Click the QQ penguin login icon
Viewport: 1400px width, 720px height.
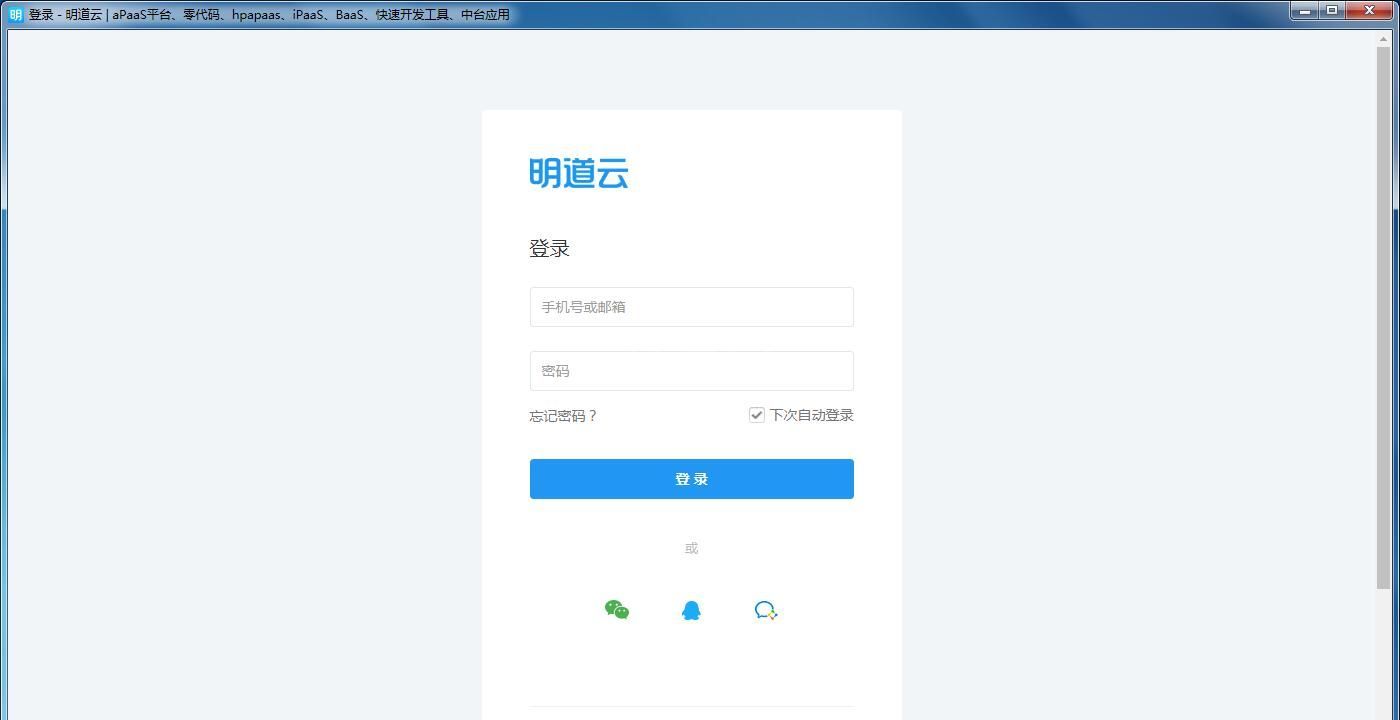(691, 610)
